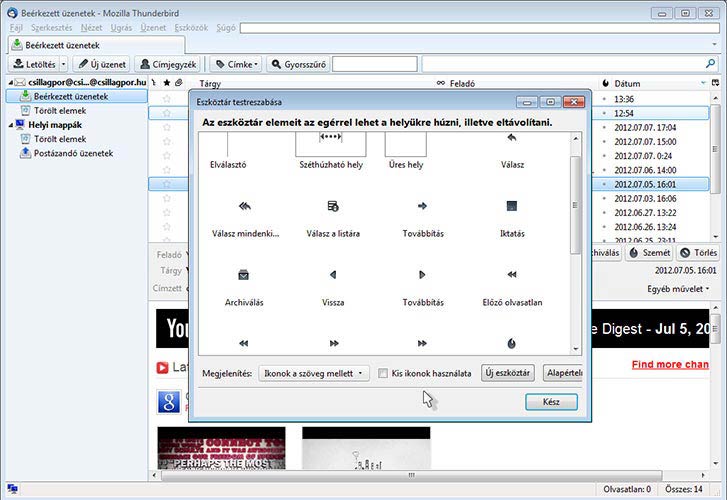Click the Válasz a listára icon
The width and height of the screenshot is (727, 500).
[333, 206]
